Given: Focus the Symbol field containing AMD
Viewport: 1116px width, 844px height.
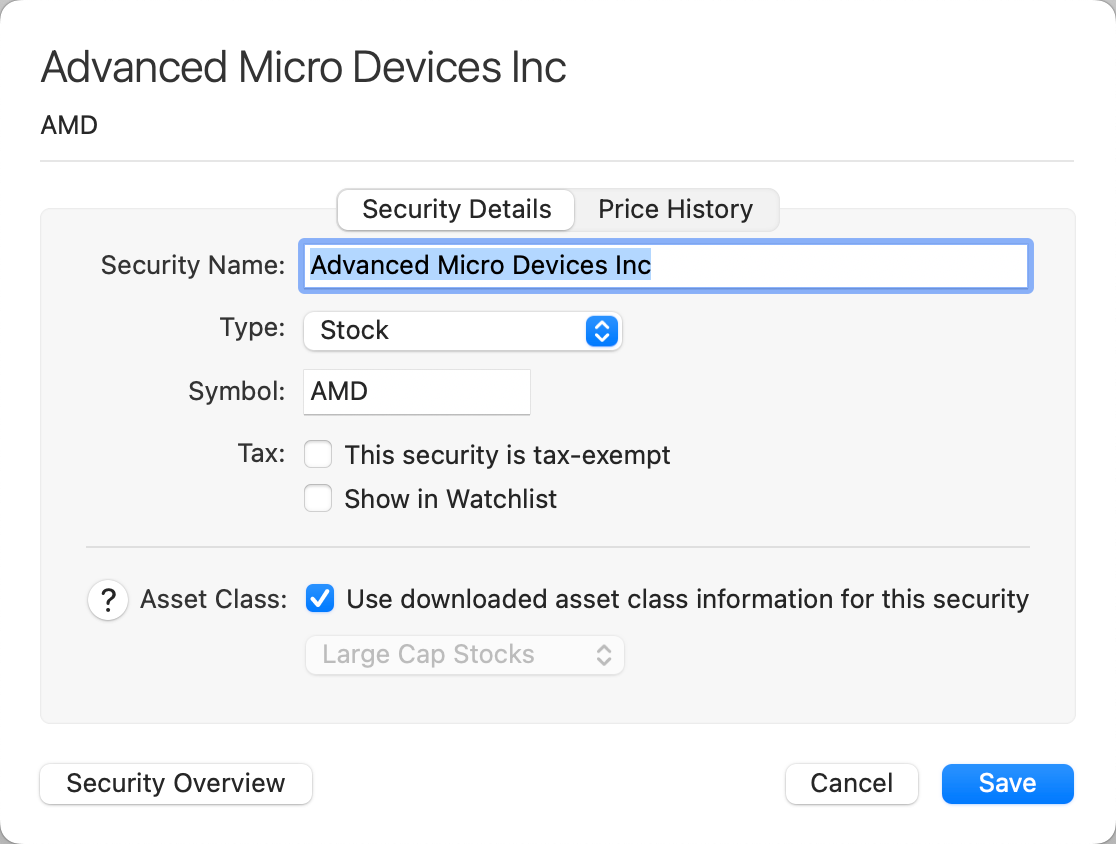Looking at the screenshot, I should pyautogui.click(x=416, y=392).
